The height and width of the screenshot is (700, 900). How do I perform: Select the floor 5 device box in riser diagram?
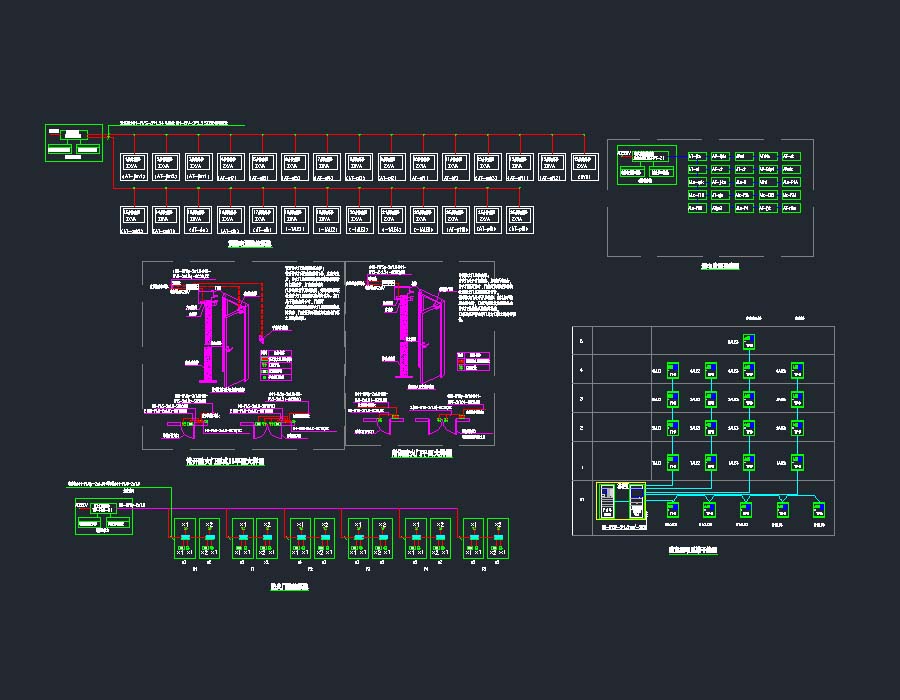point(749,342)
